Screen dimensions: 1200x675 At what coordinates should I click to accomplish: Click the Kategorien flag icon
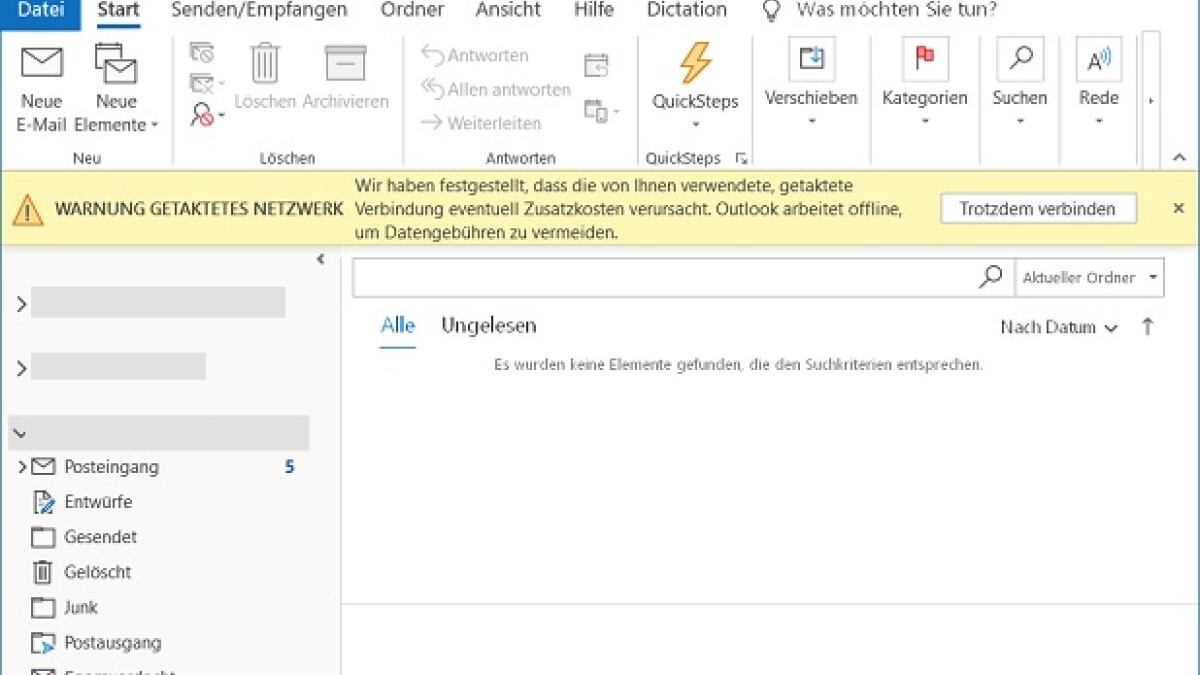[x=924, y=60]
